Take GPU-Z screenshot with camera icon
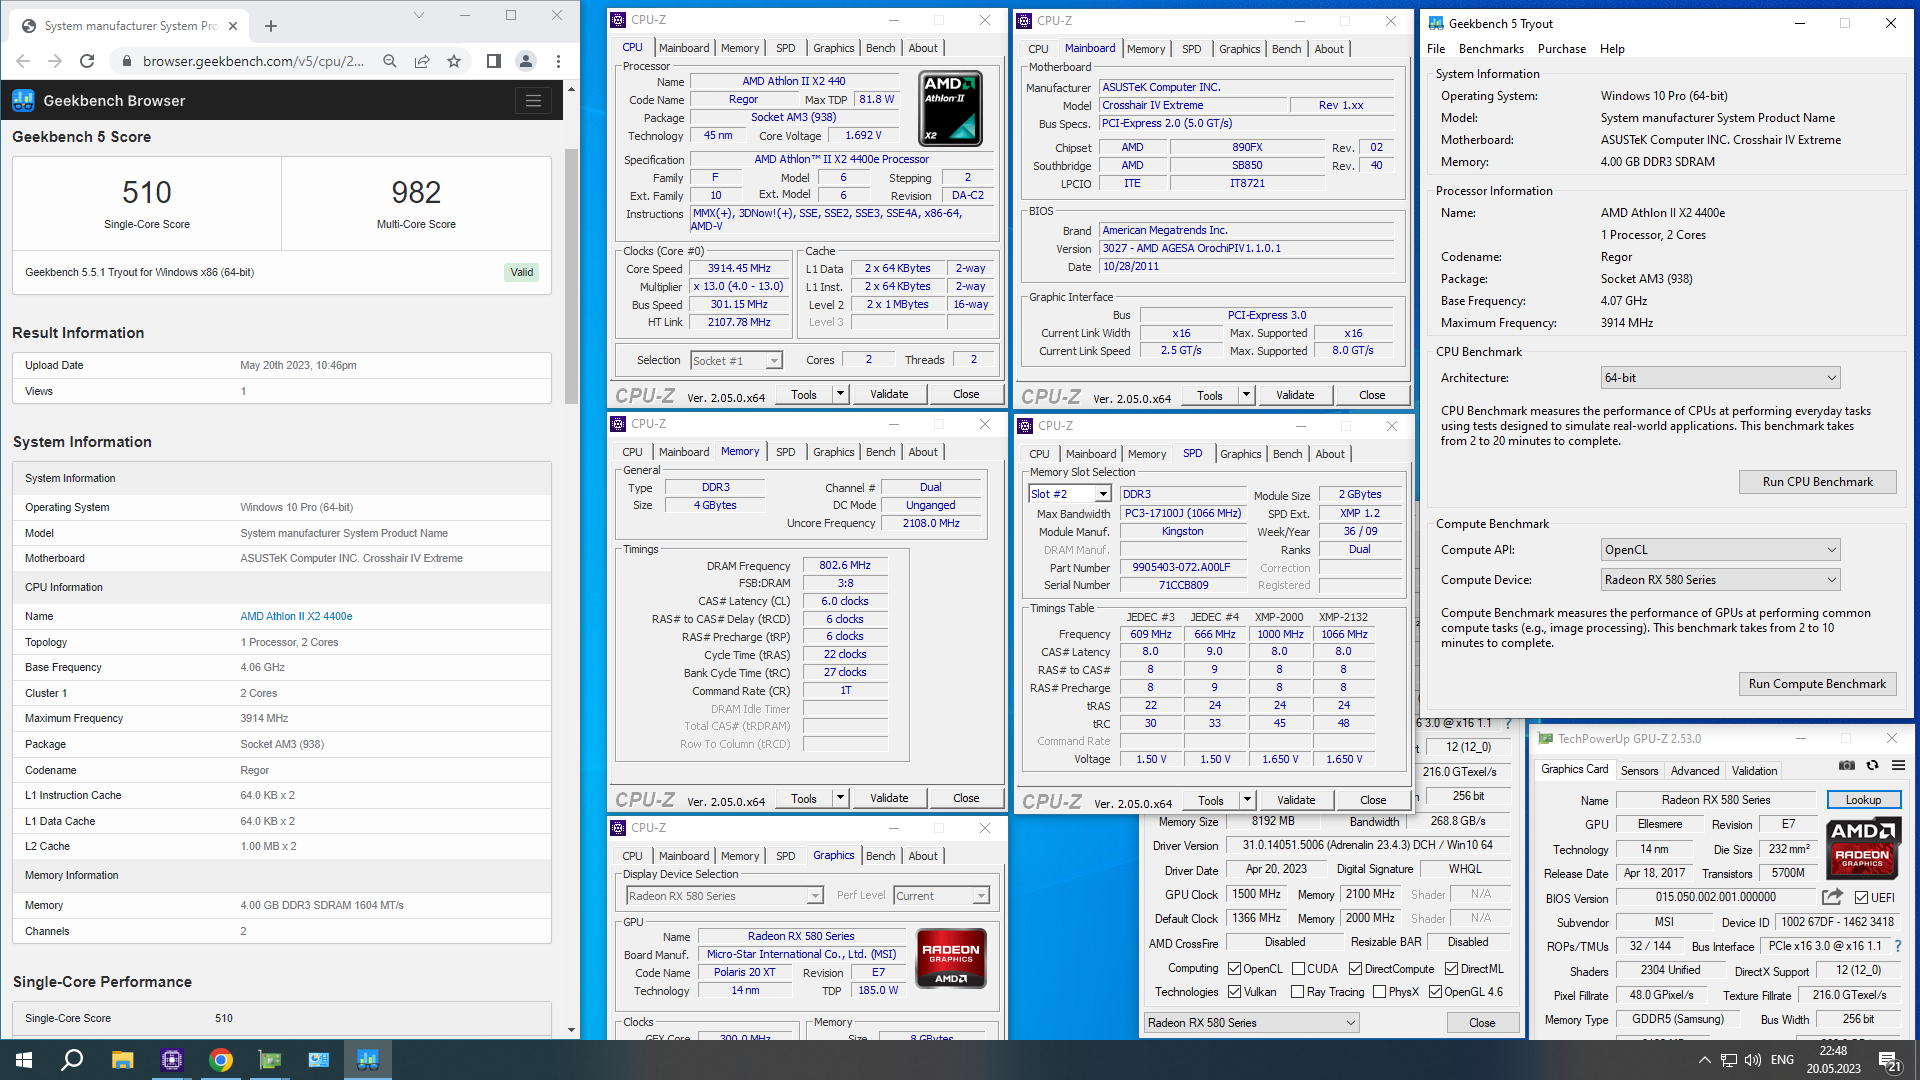The image size is (1920, 1080). point(1847,765)
